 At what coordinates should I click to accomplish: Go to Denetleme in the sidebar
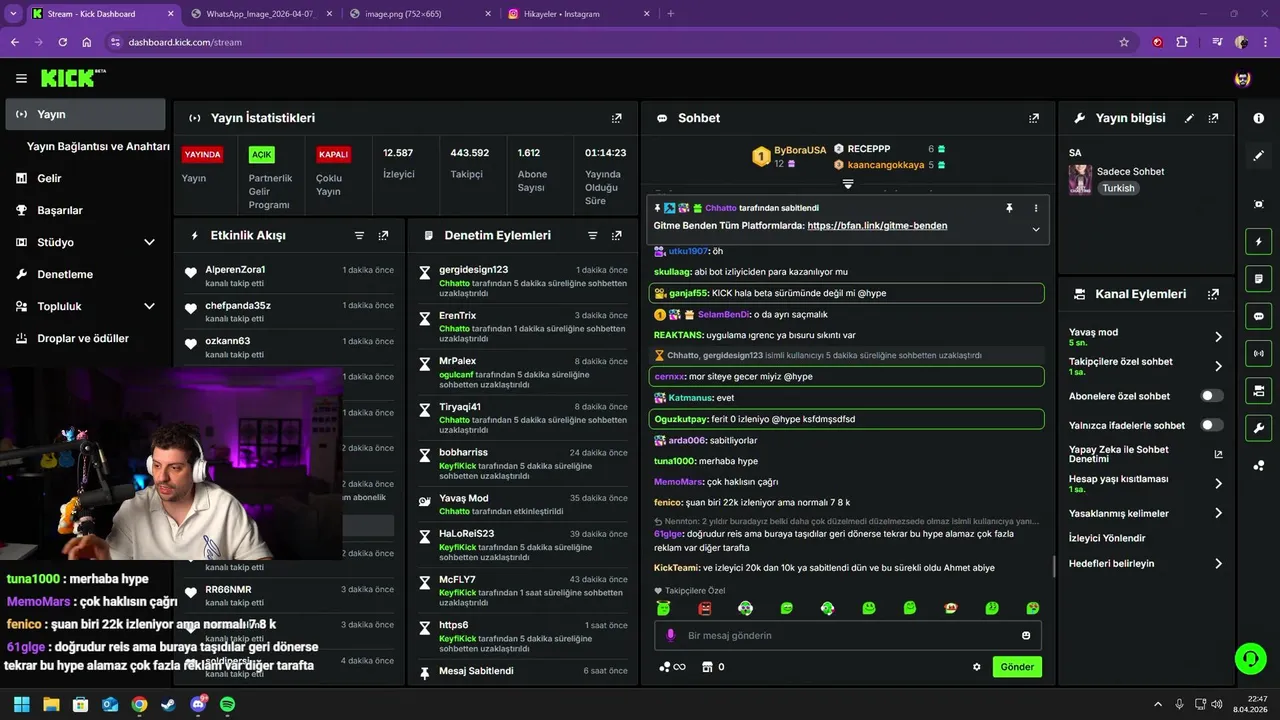pyautogui.click(x=85, y=274)
